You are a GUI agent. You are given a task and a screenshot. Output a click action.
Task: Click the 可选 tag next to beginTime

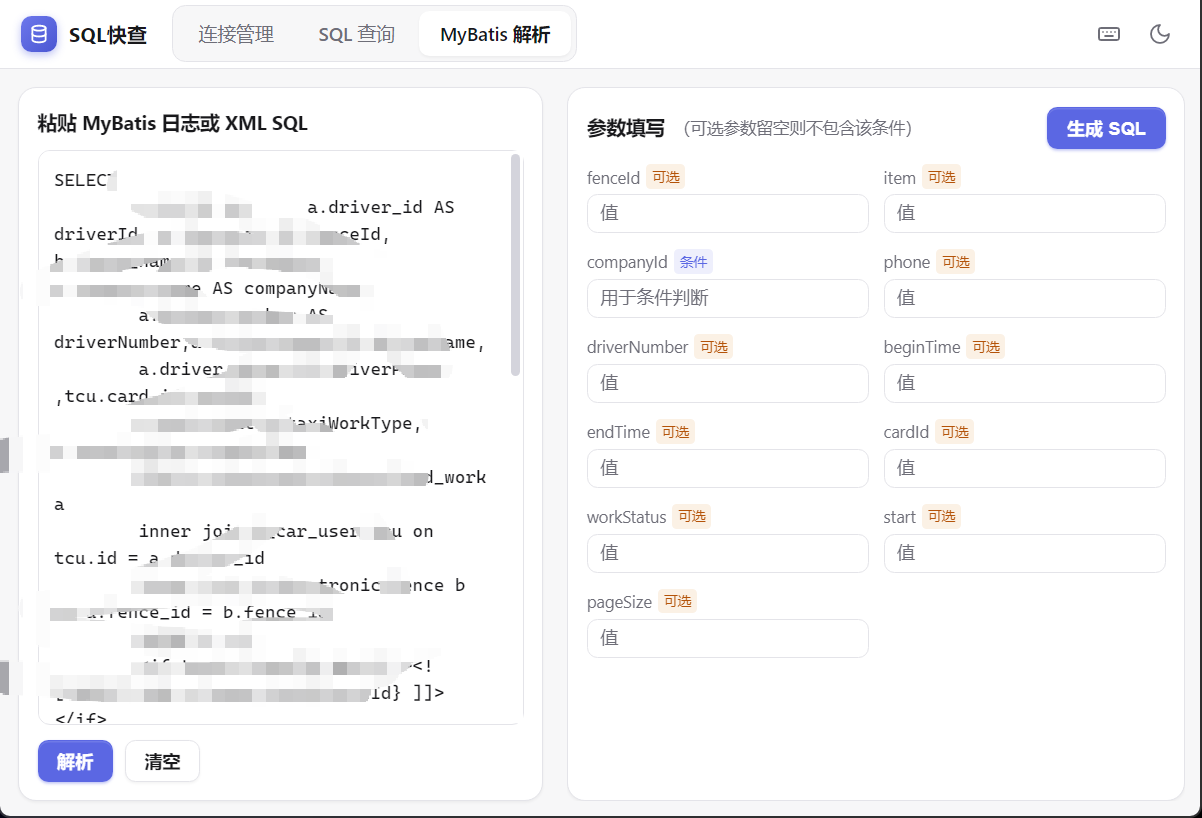985,347
